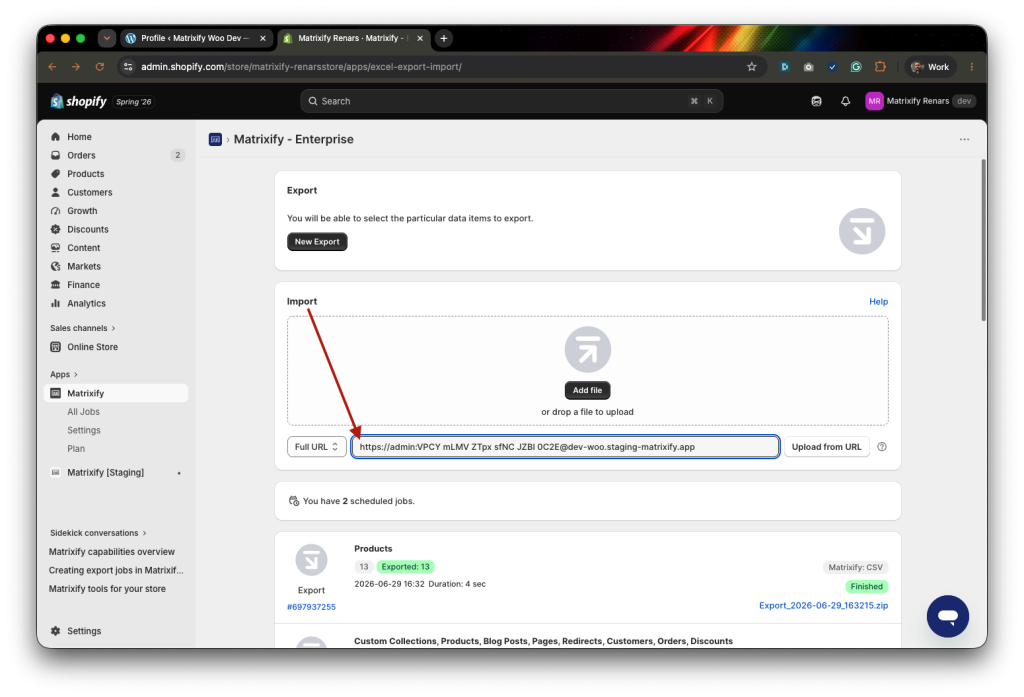
Task: Open the Full URL dropdown
Action: 316,447
